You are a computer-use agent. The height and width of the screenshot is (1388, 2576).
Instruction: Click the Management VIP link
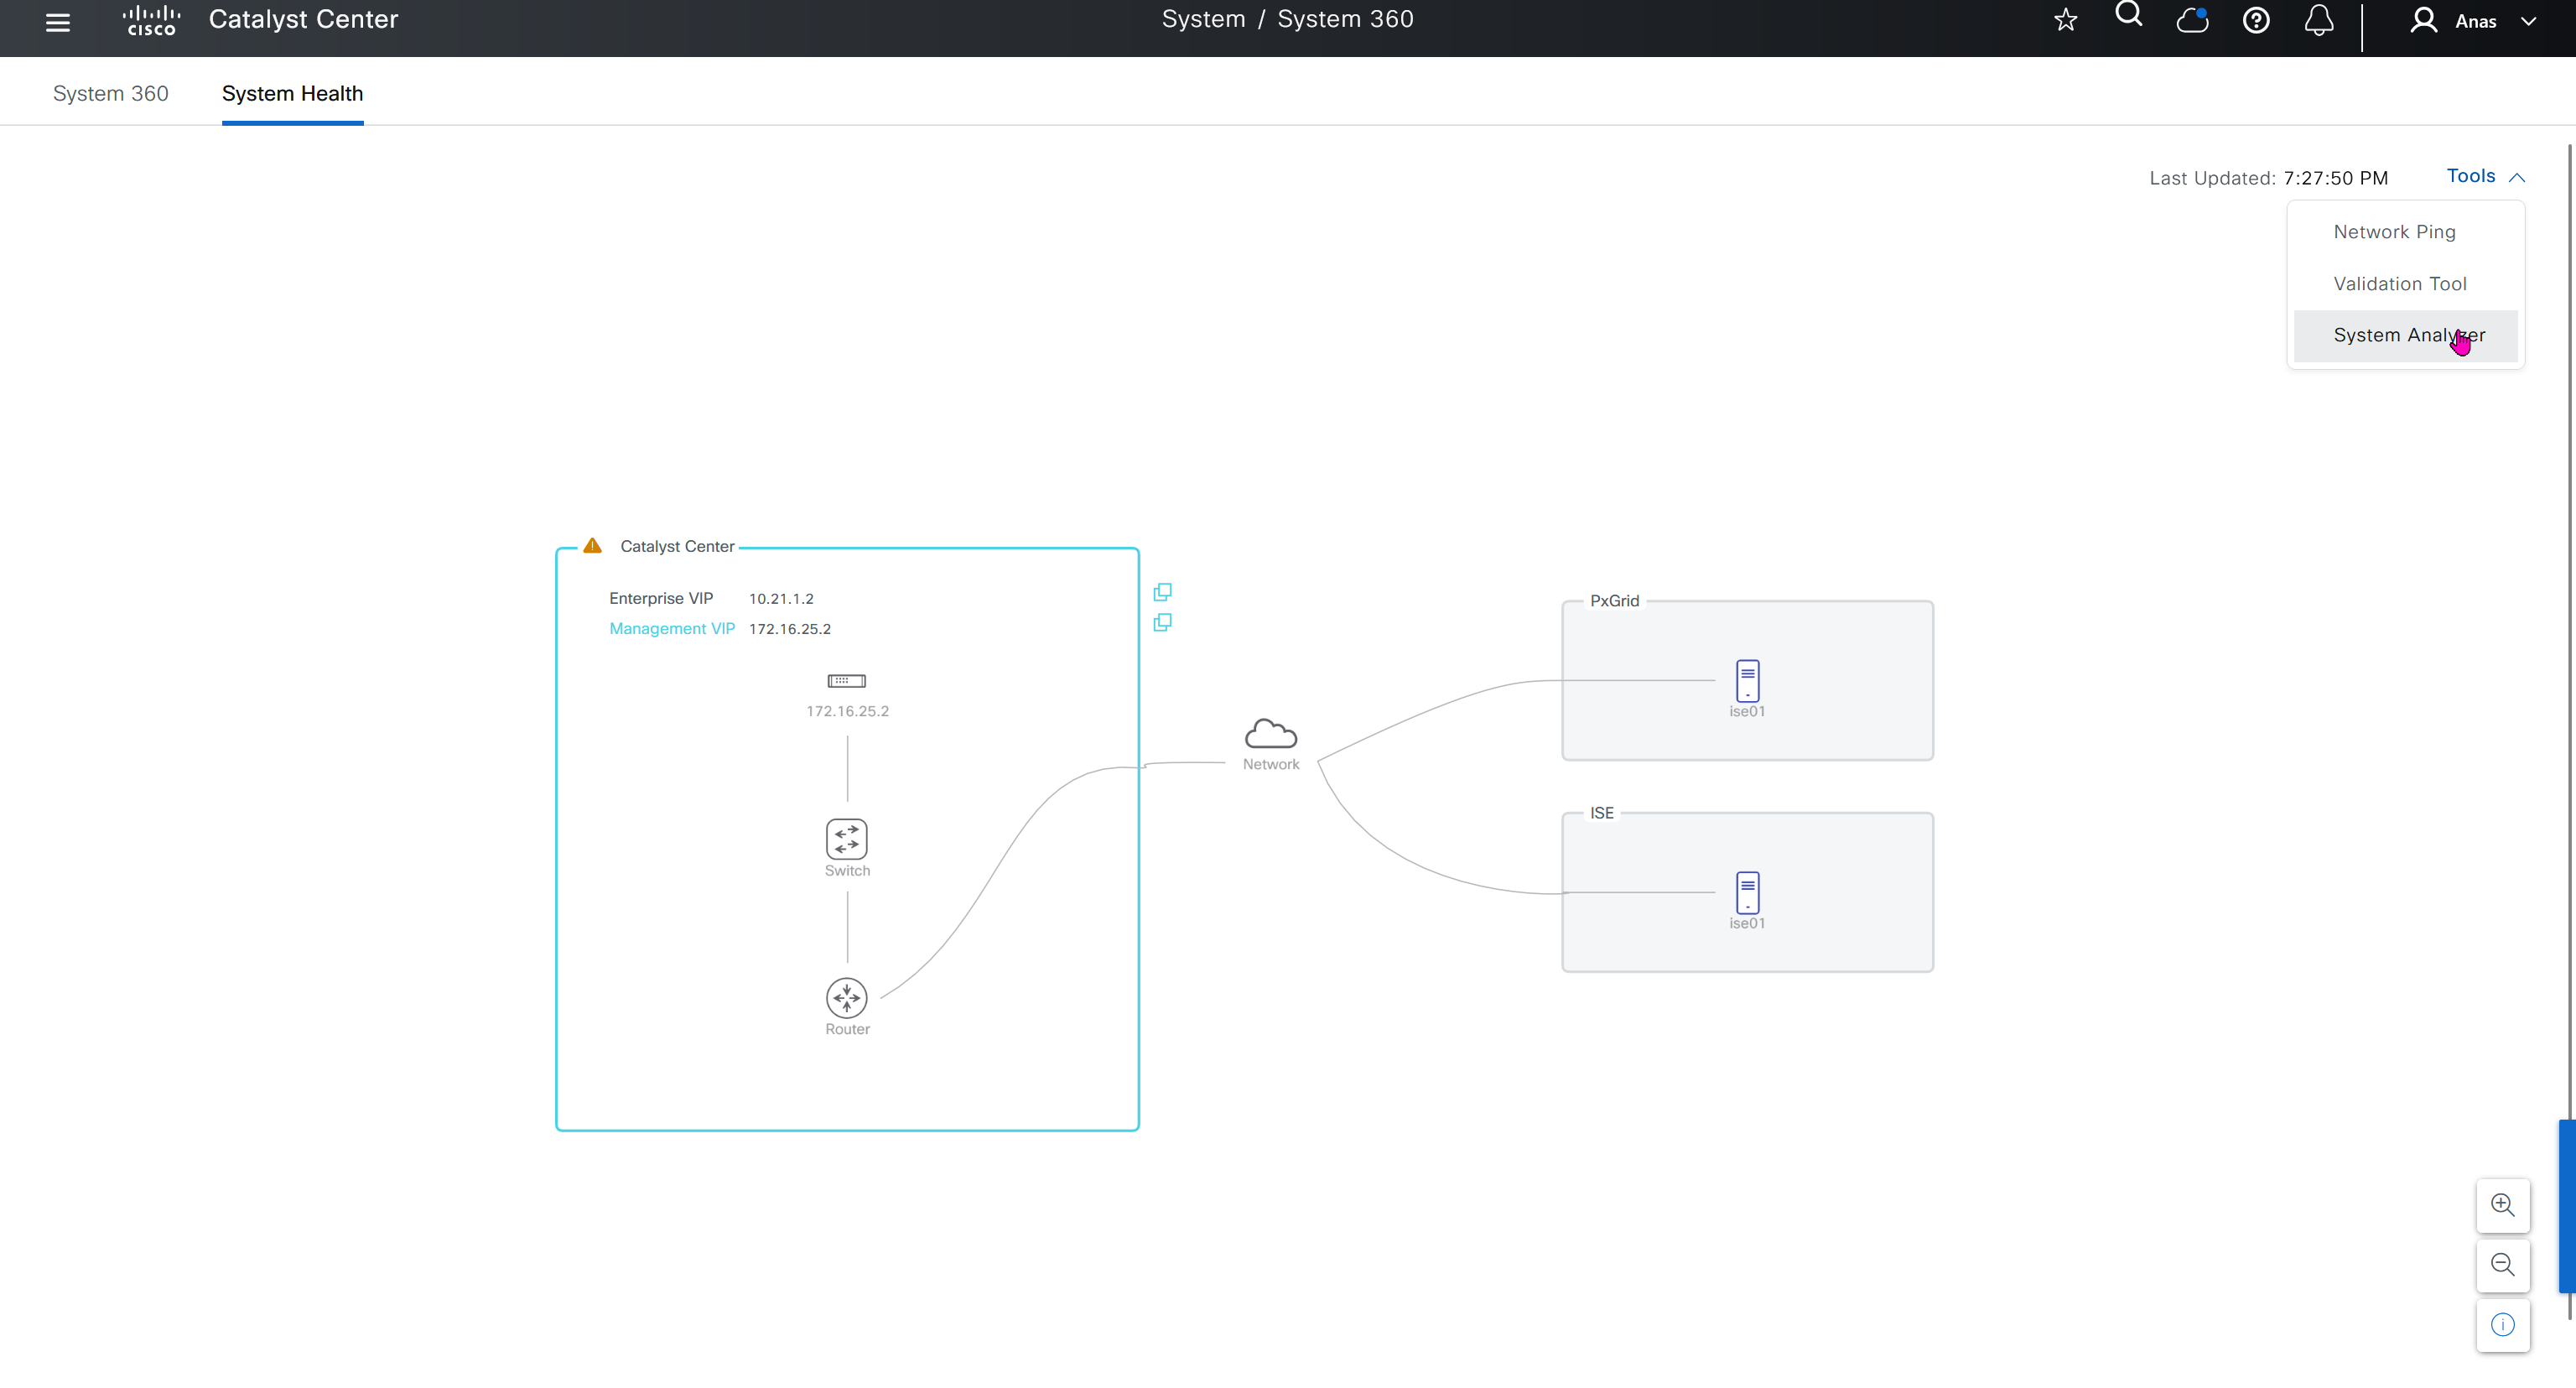click(671, 629)
